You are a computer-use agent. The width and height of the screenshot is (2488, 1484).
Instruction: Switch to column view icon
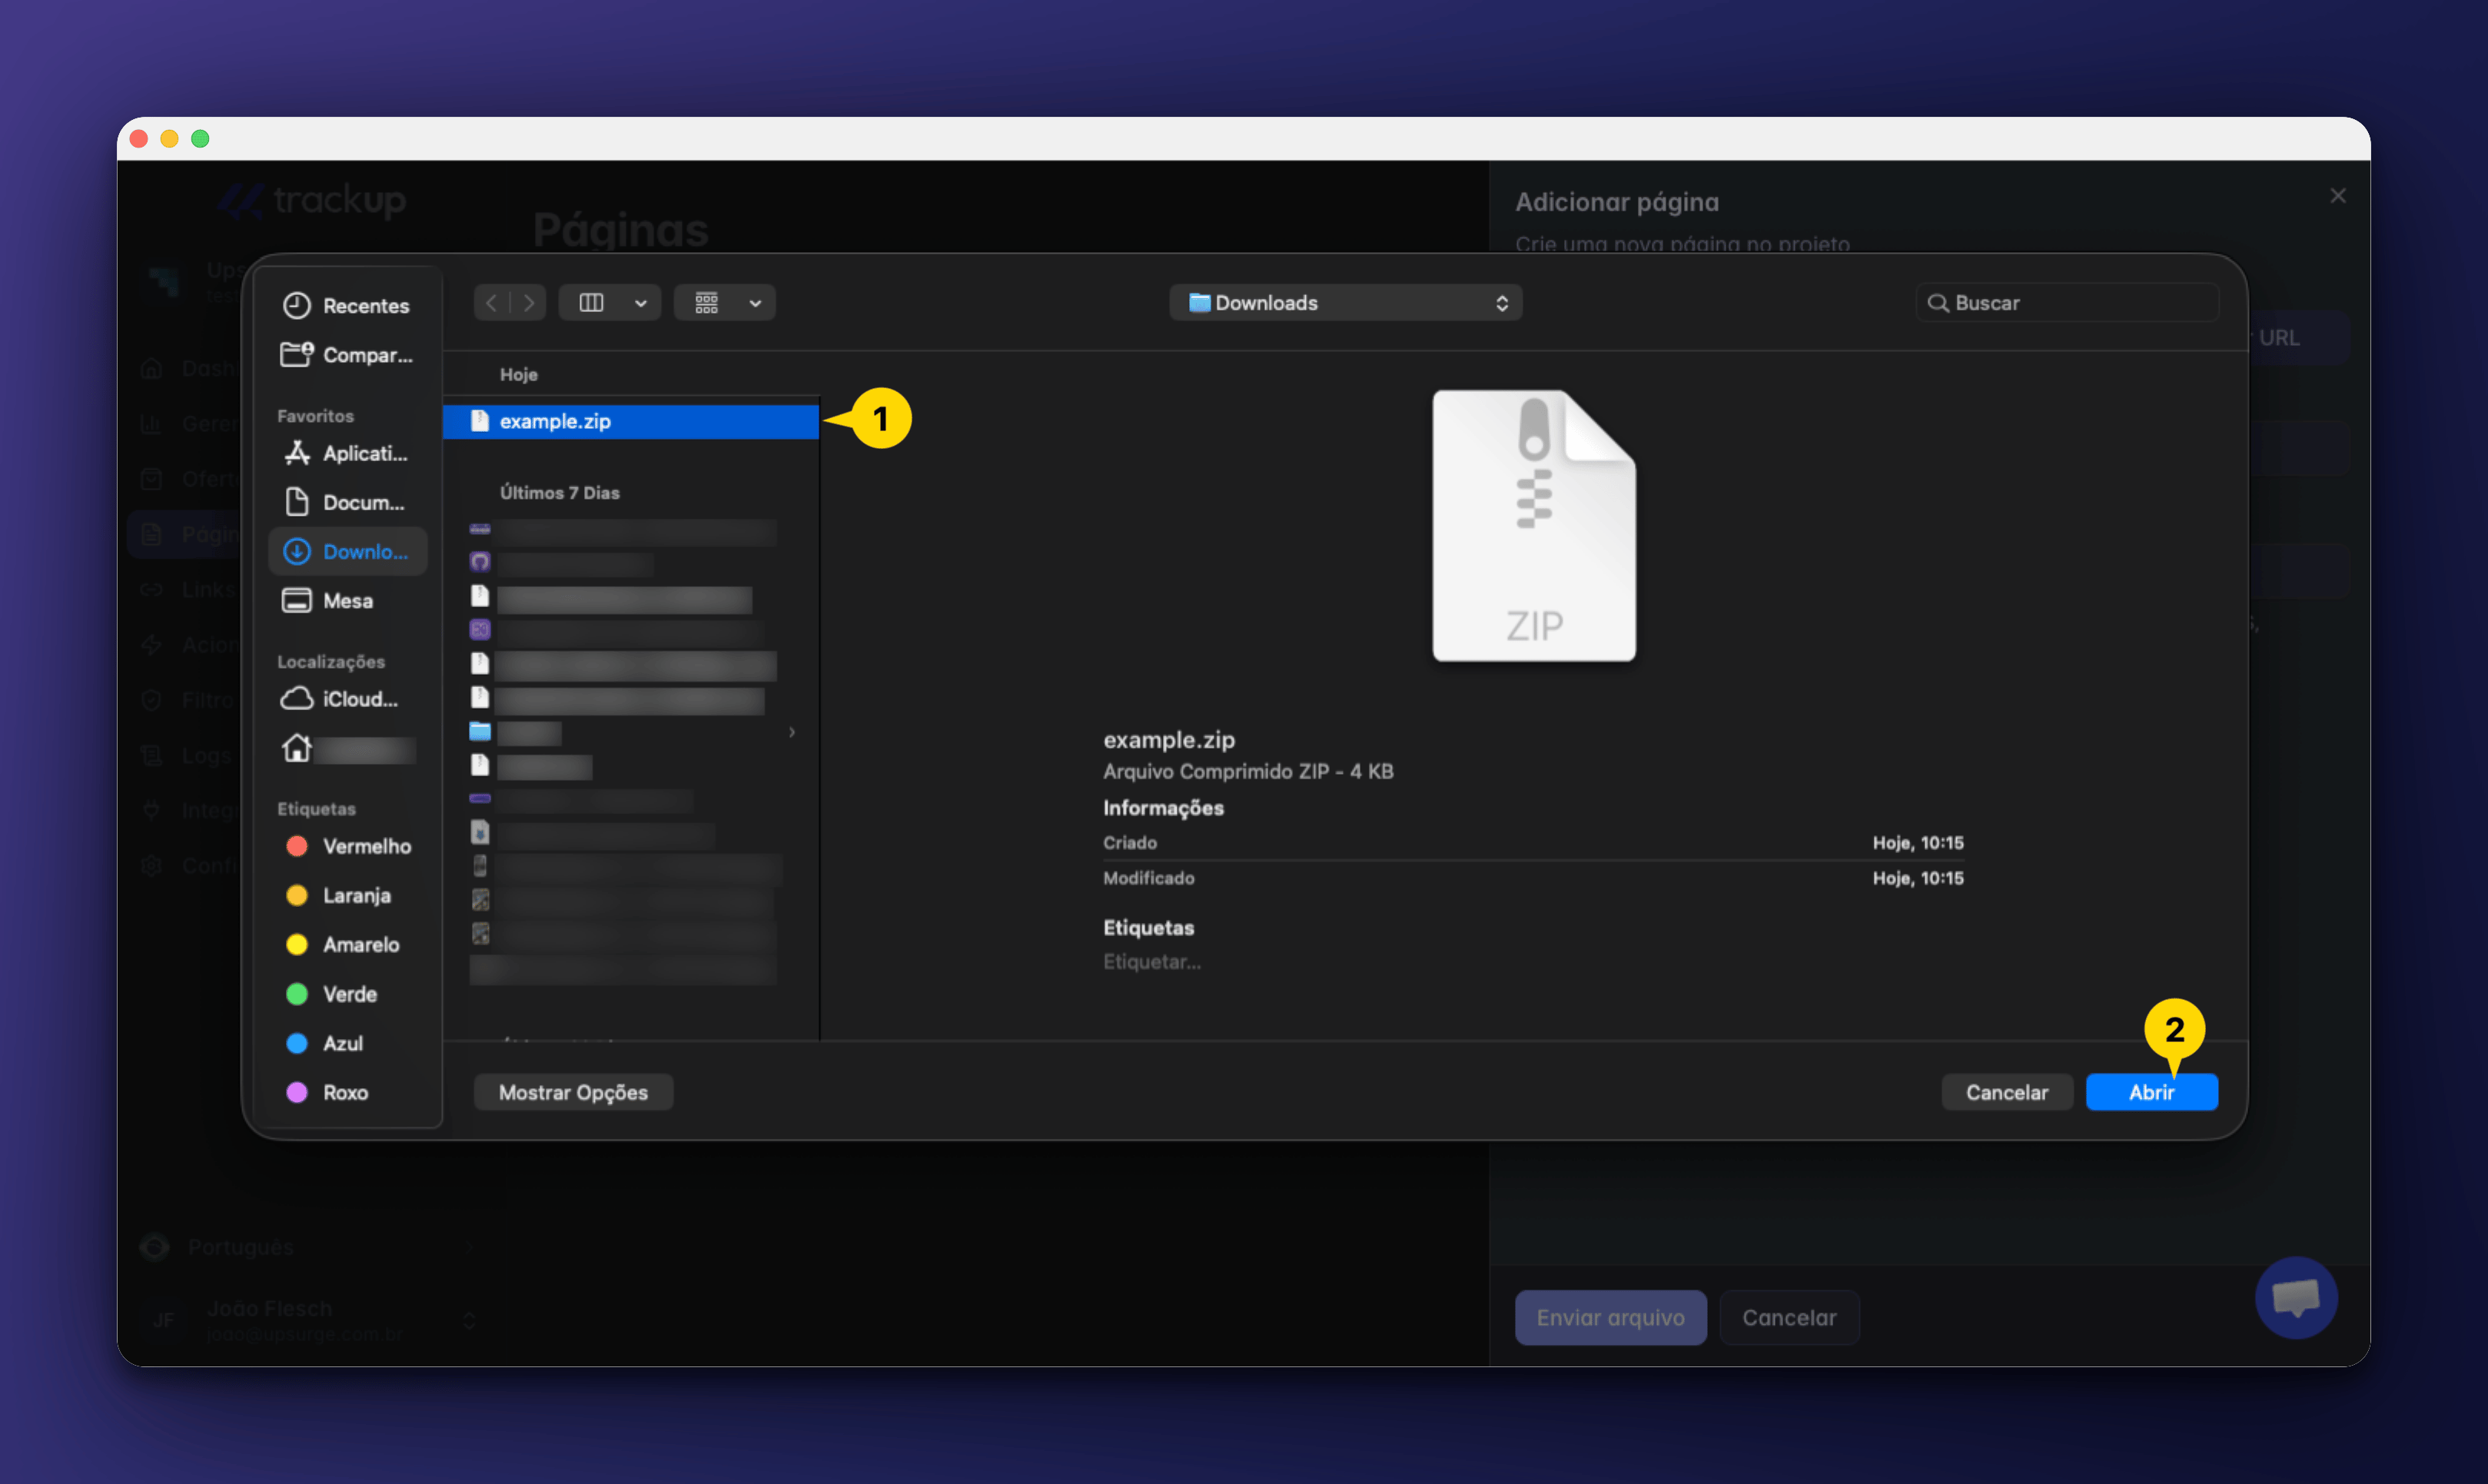pyautogui.click(x=591, y=303)
